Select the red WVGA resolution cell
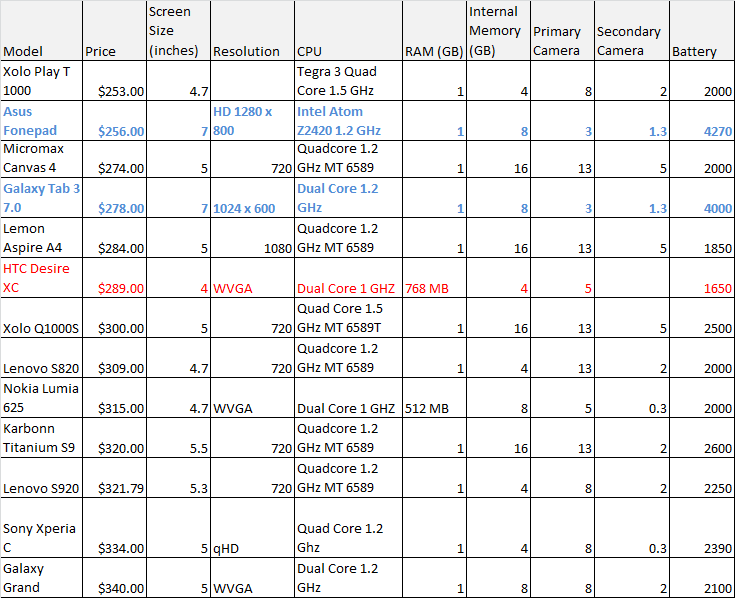Viewport: 735px width, 598px height. pyautogui.click(x=252, y=277)
